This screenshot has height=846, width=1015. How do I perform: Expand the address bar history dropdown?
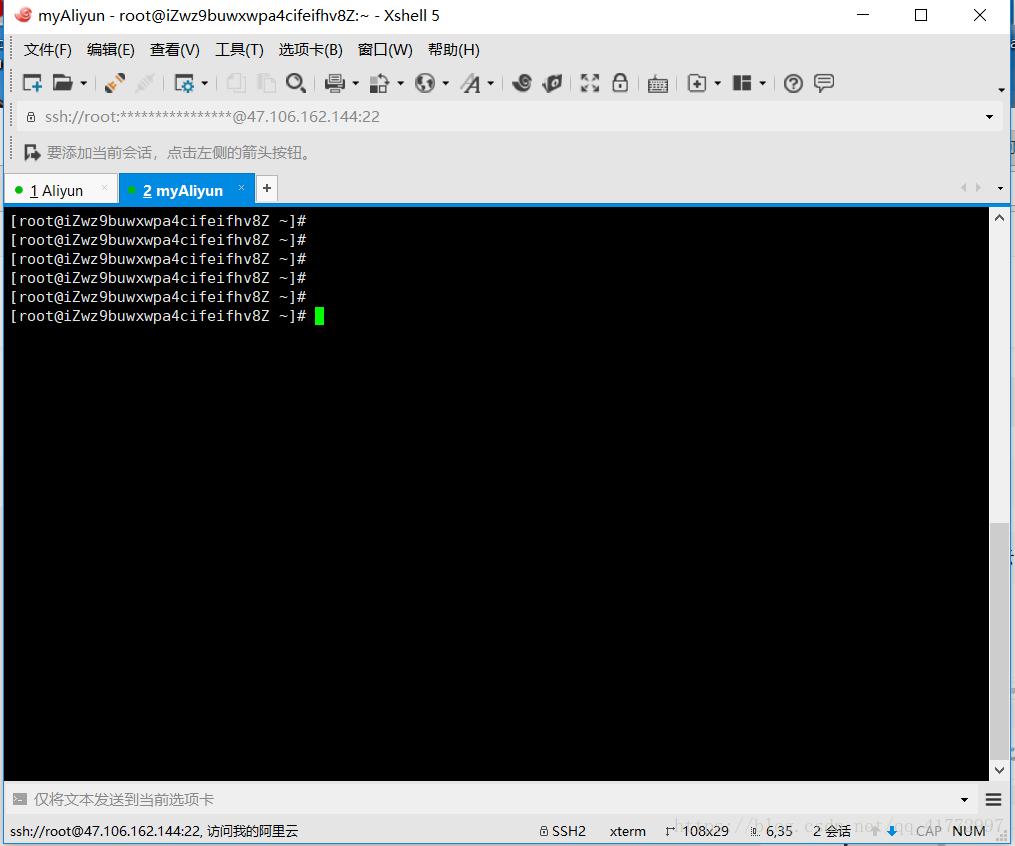(x=989, y=117)
